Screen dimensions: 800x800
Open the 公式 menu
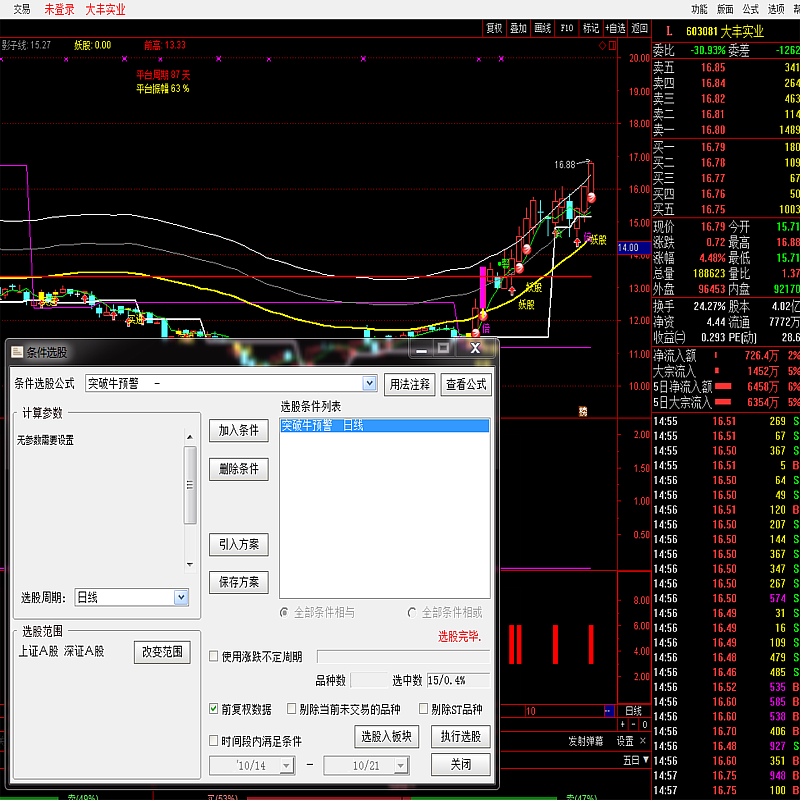pos(751,8)
